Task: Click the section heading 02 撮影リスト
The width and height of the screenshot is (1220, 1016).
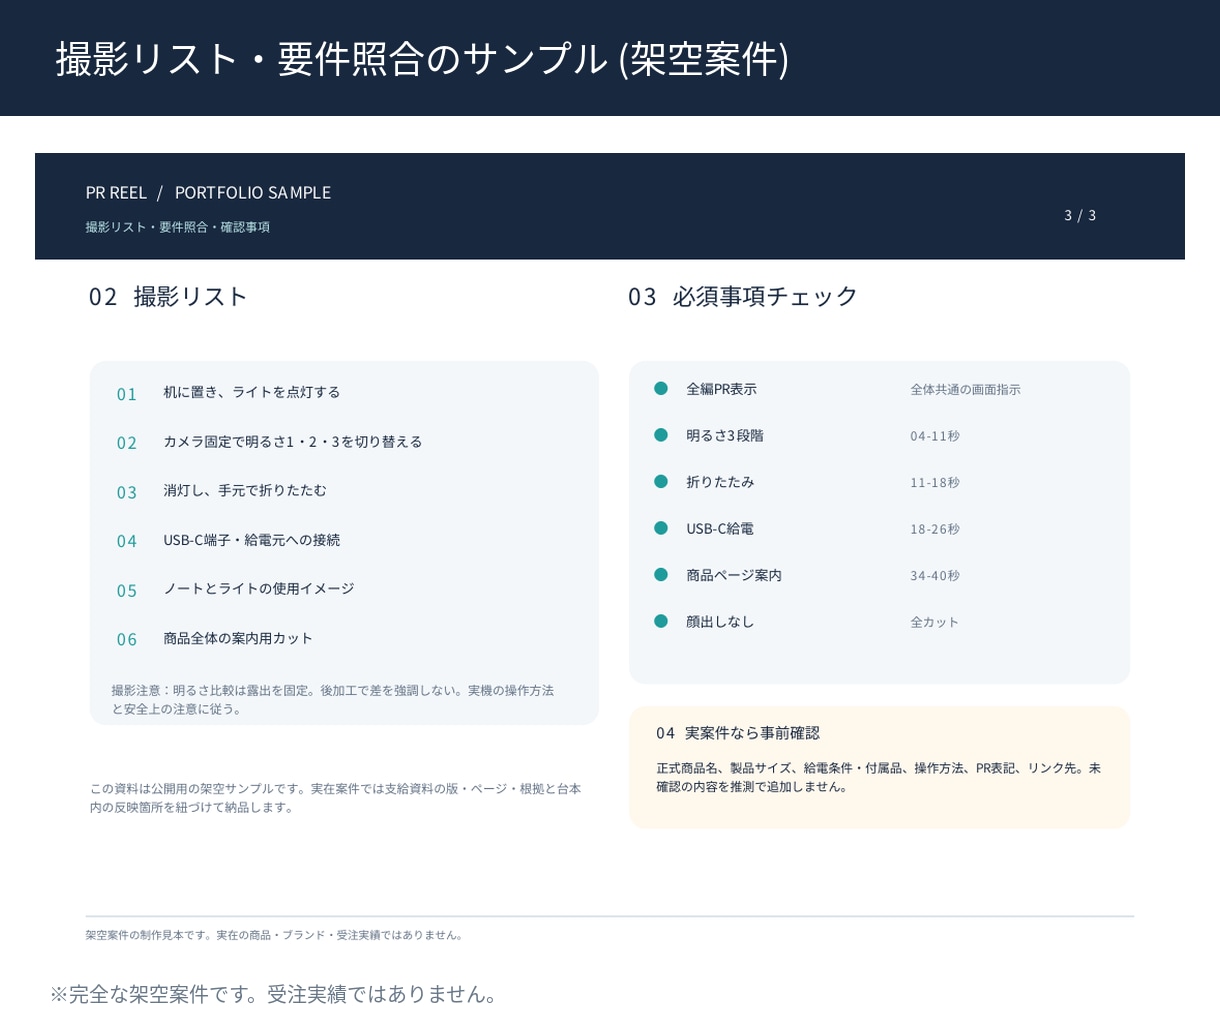Action: coord(168,296)
